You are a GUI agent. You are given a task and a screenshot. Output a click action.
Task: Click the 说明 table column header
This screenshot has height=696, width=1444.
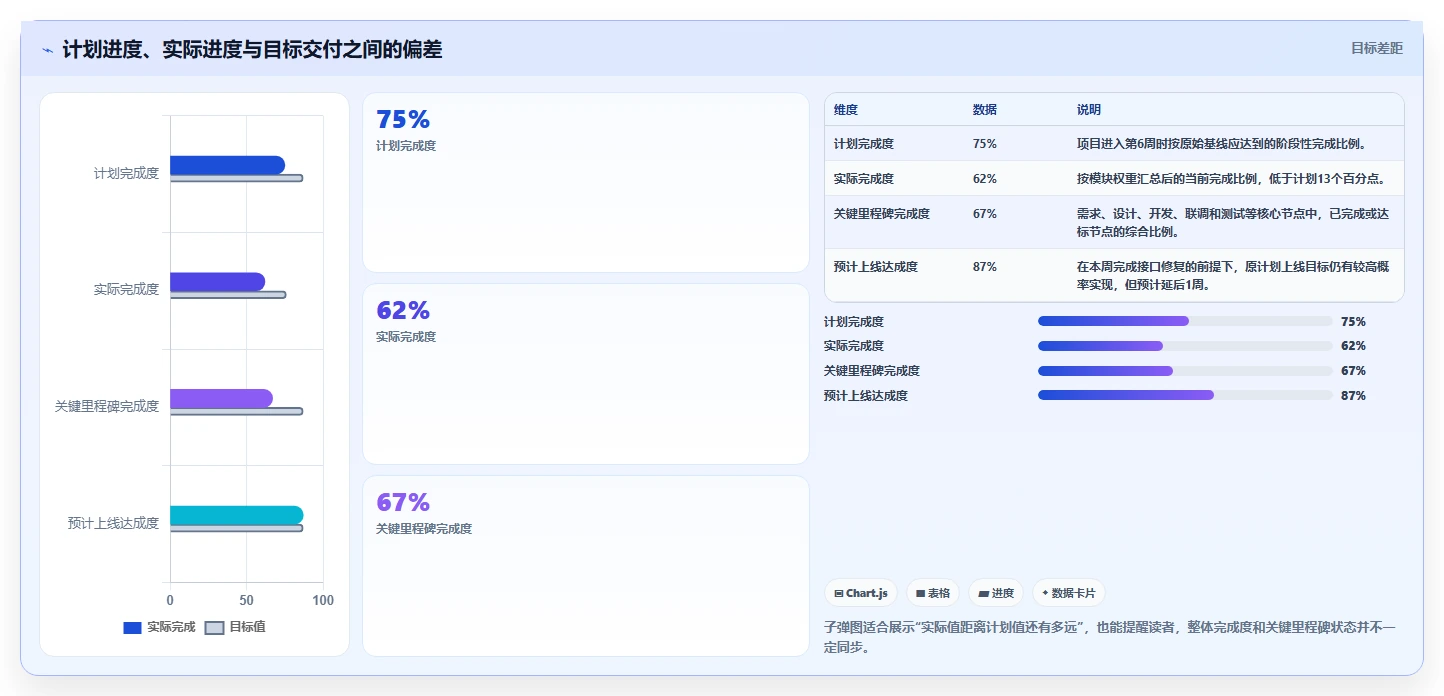click(x=1089, y=110)
